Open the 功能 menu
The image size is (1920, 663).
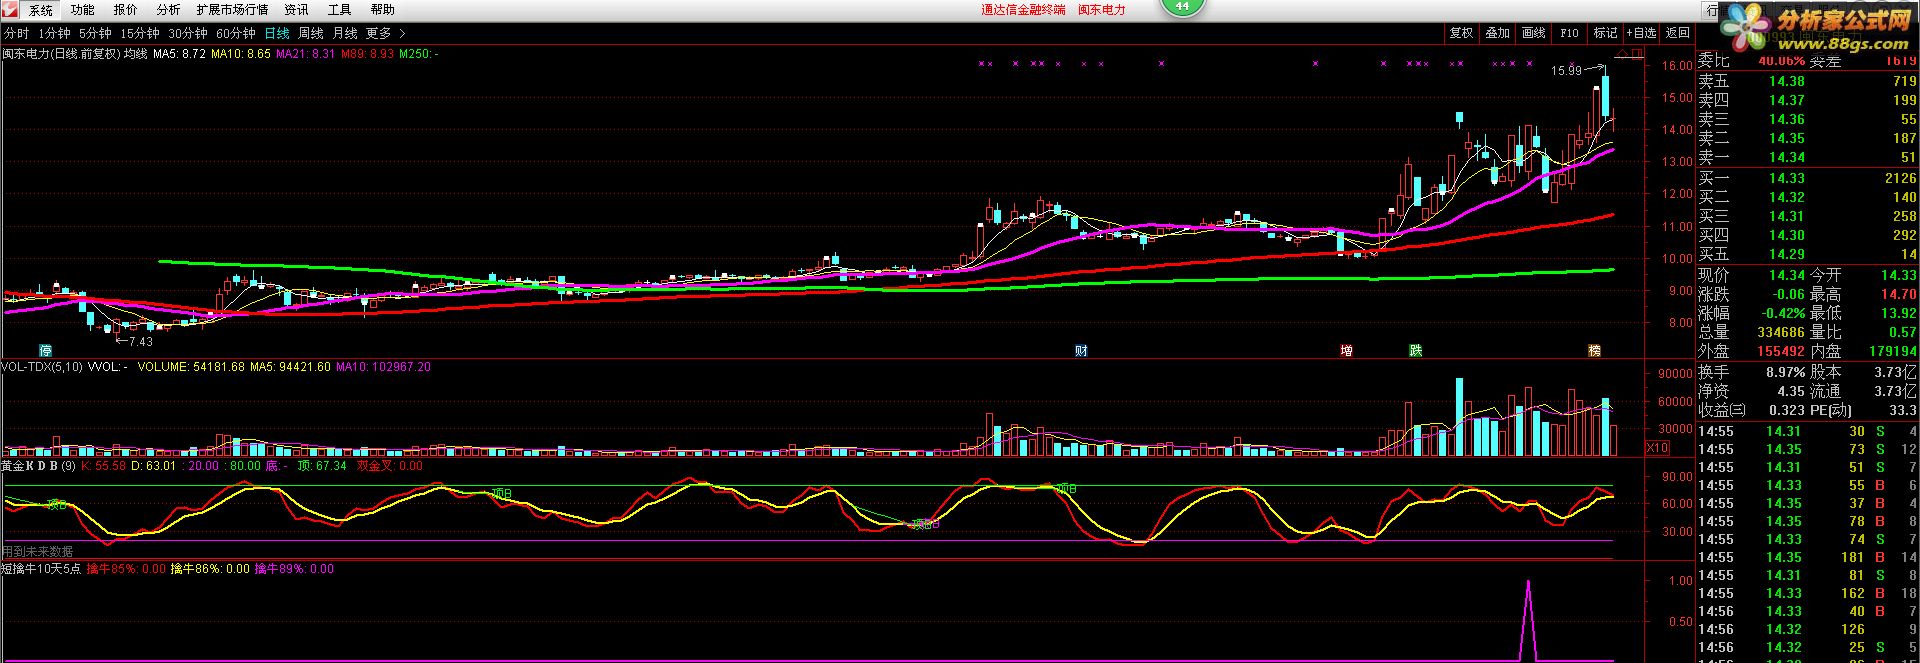pos(83,10)
